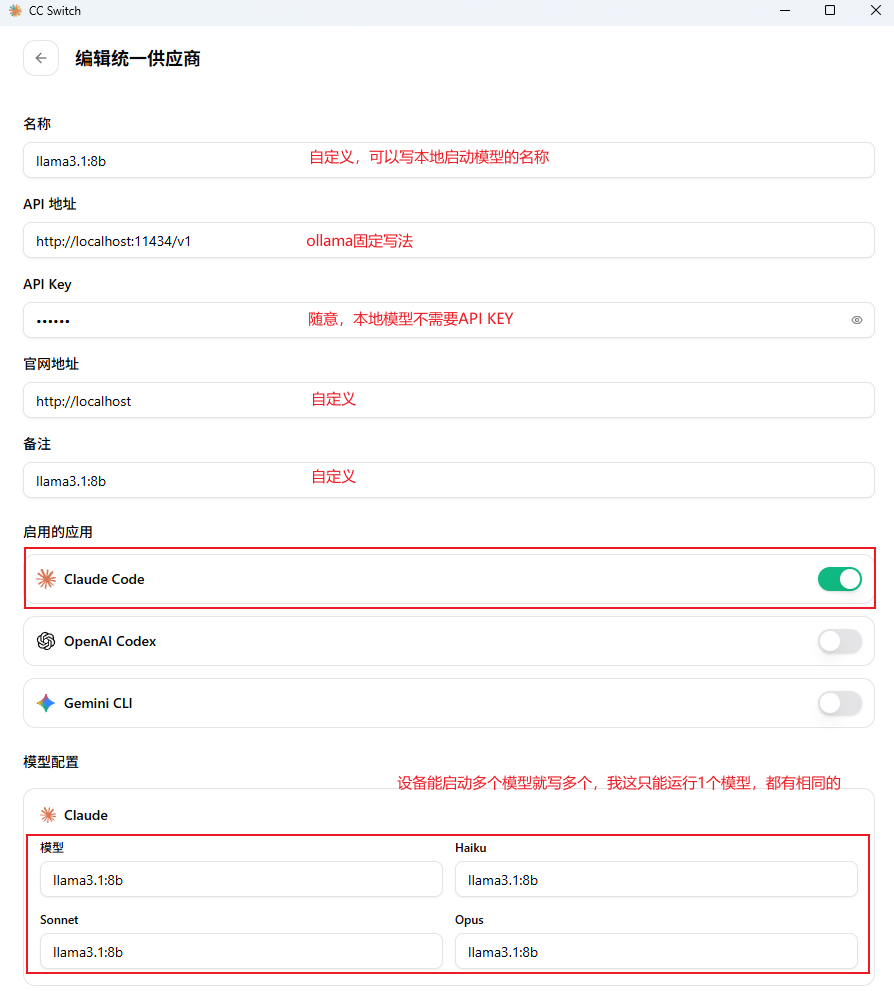The image size is (894, 991).
Task: Click the Claude Code label text
Action: click(104, 579)
